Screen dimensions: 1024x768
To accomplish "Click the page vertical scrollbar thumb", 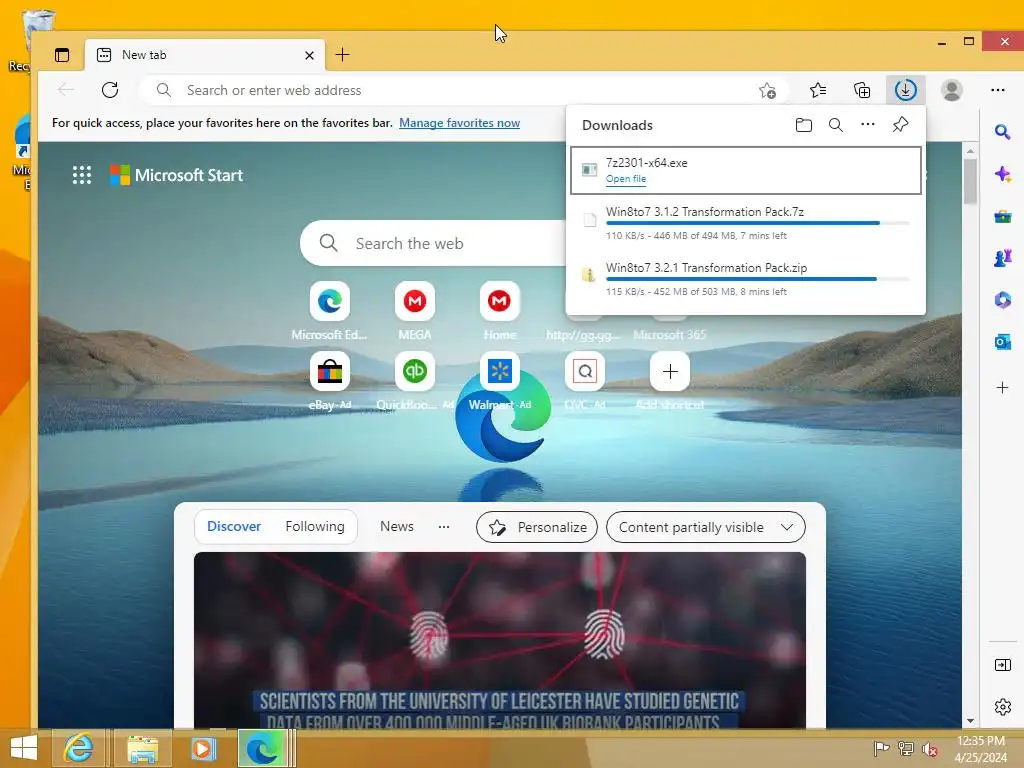I will 970,181.
